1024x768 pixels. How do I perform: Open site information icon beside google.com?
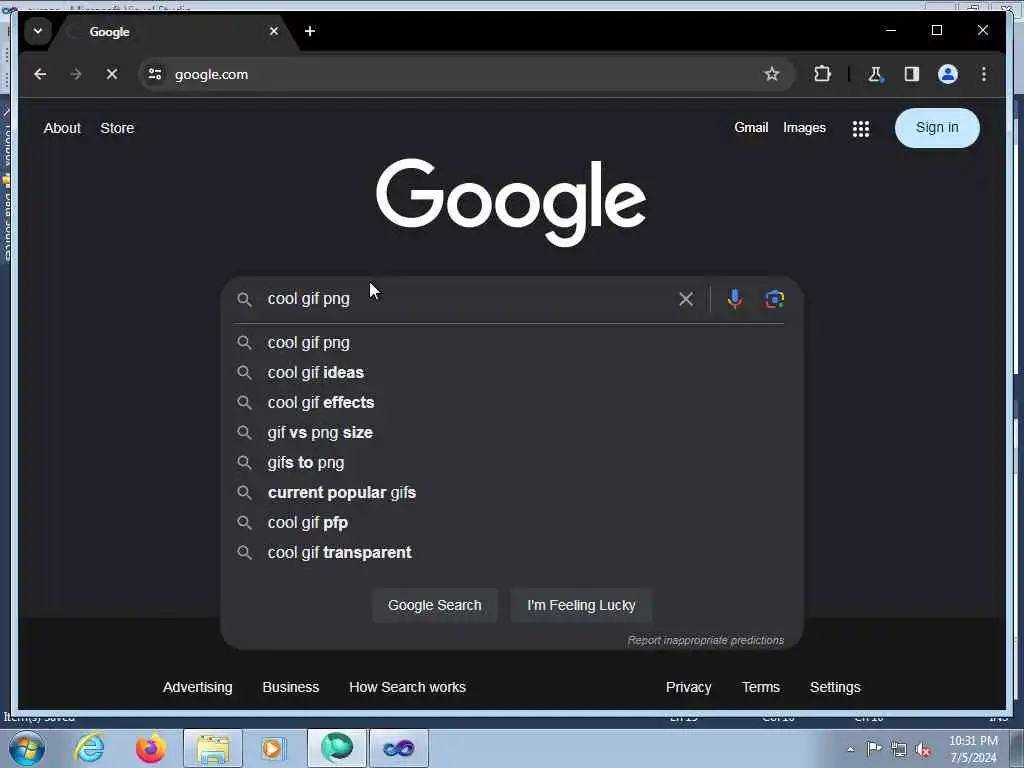coord(155,74)
